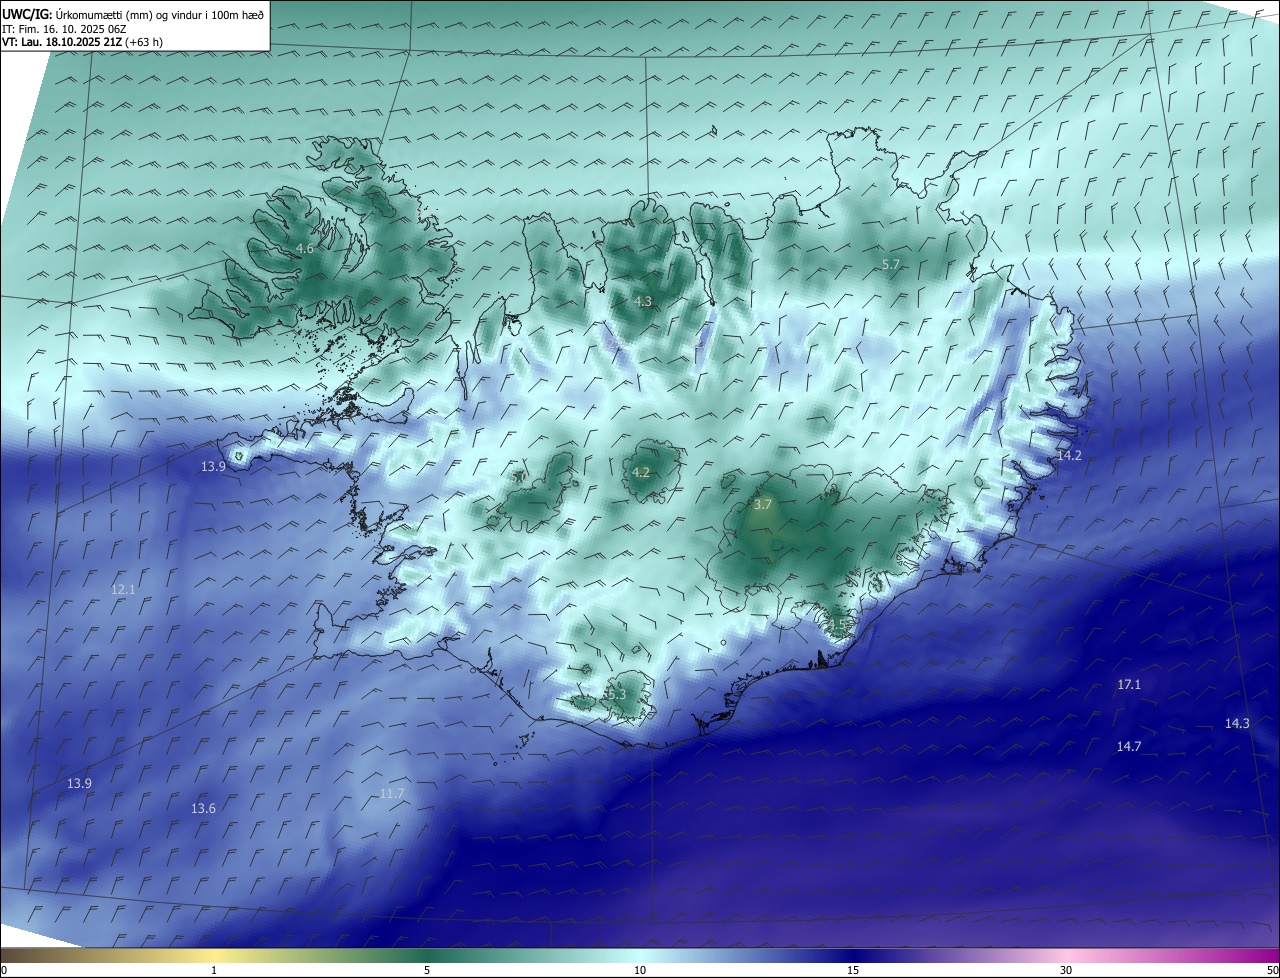
Task: Click the 14.3 value near the map edge
Action: [1237, 723]
